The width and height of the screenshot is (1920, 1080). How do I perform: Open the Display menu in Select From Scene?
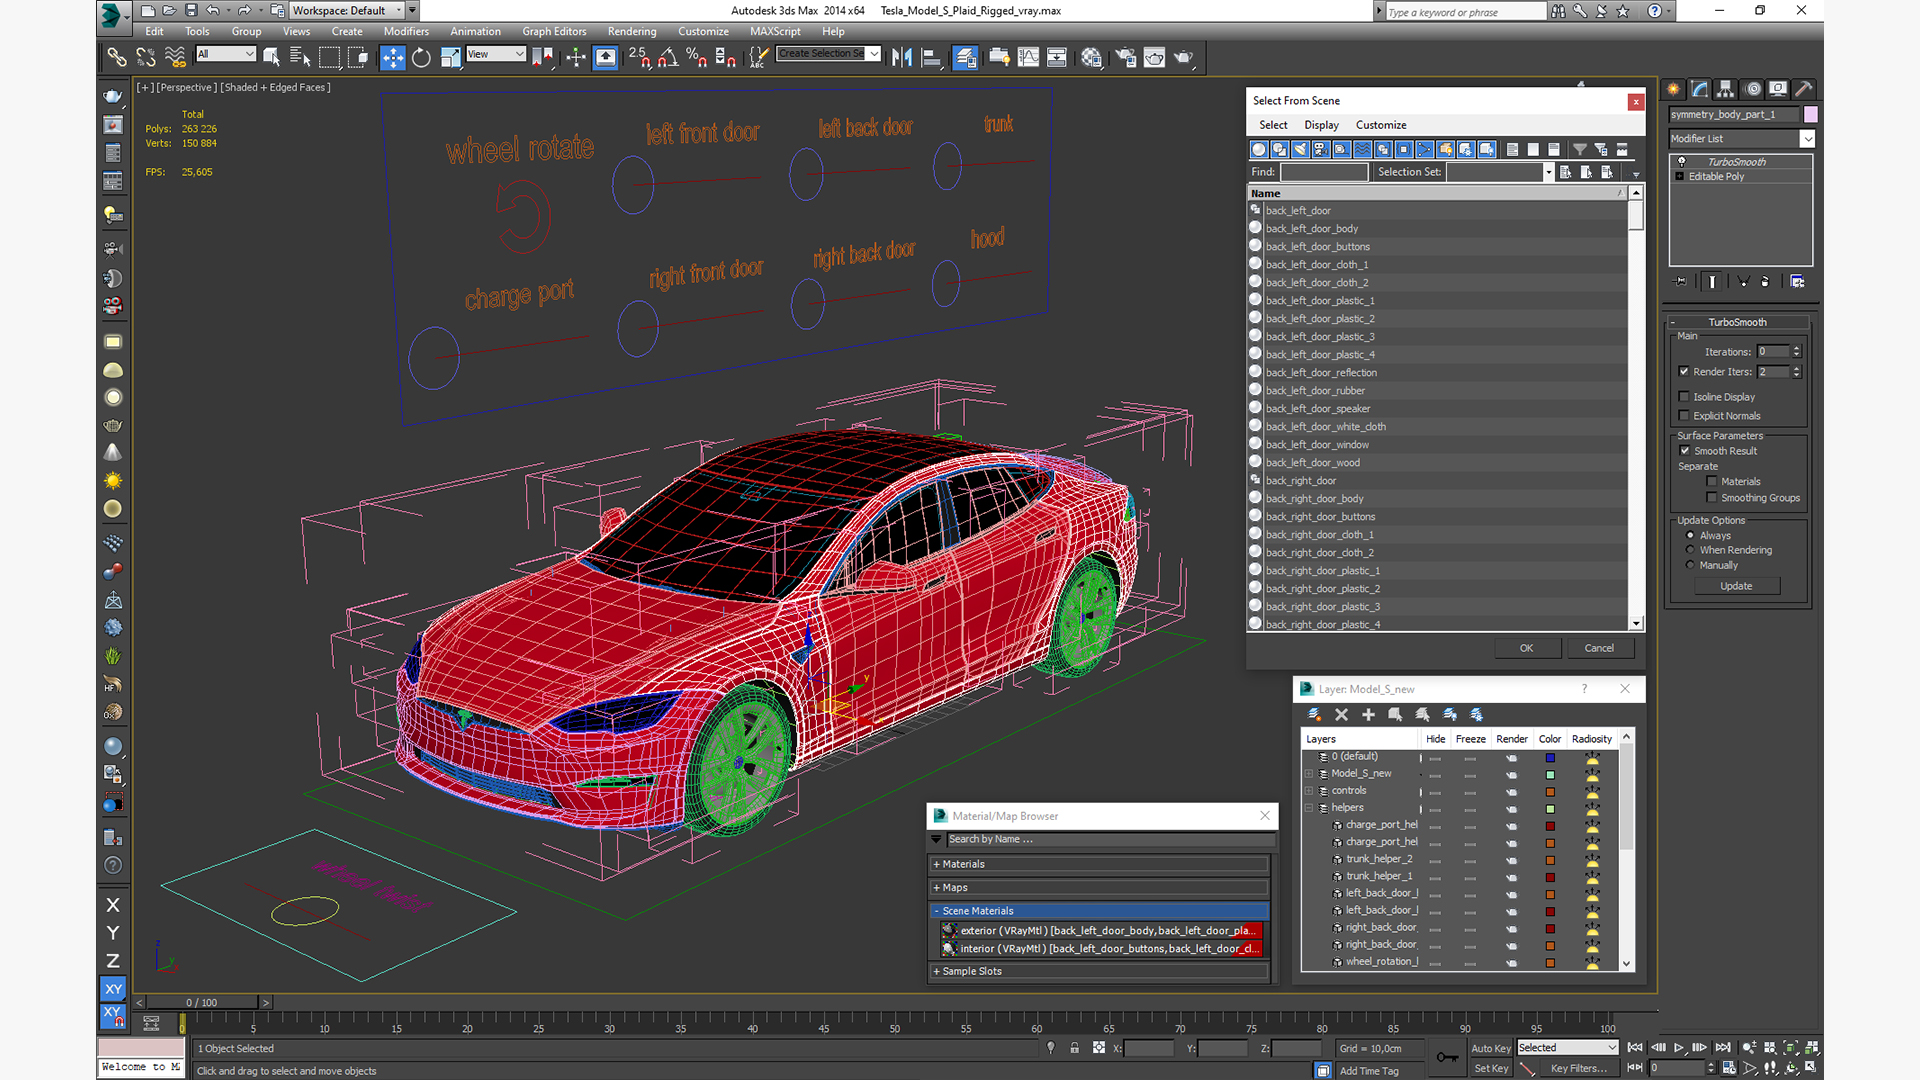pos(1320,125)
